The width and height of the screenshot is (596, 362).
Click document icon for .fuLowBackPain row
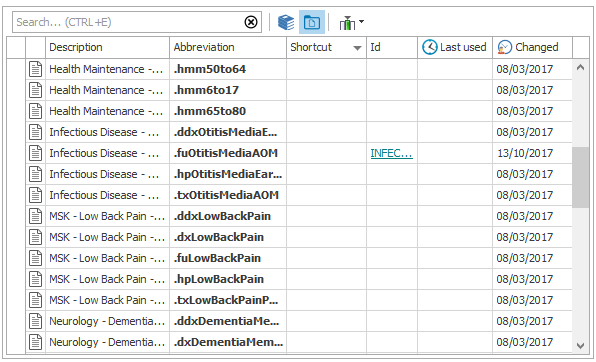click(35, 258)
